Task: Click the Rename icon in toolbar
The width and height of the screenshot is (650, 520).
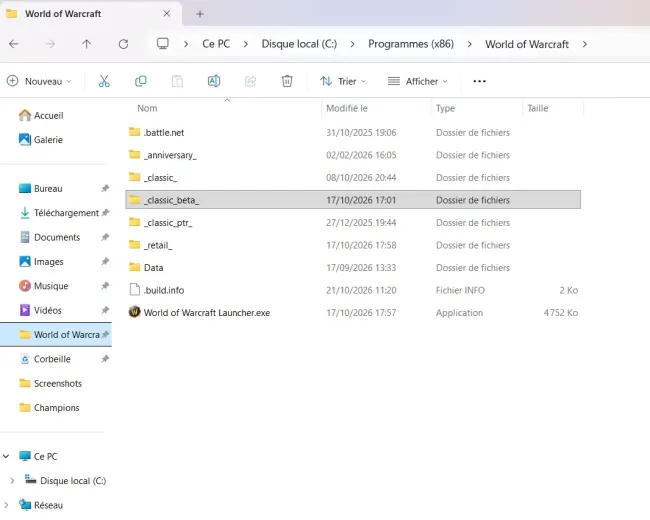Action: tap(214, 81)
